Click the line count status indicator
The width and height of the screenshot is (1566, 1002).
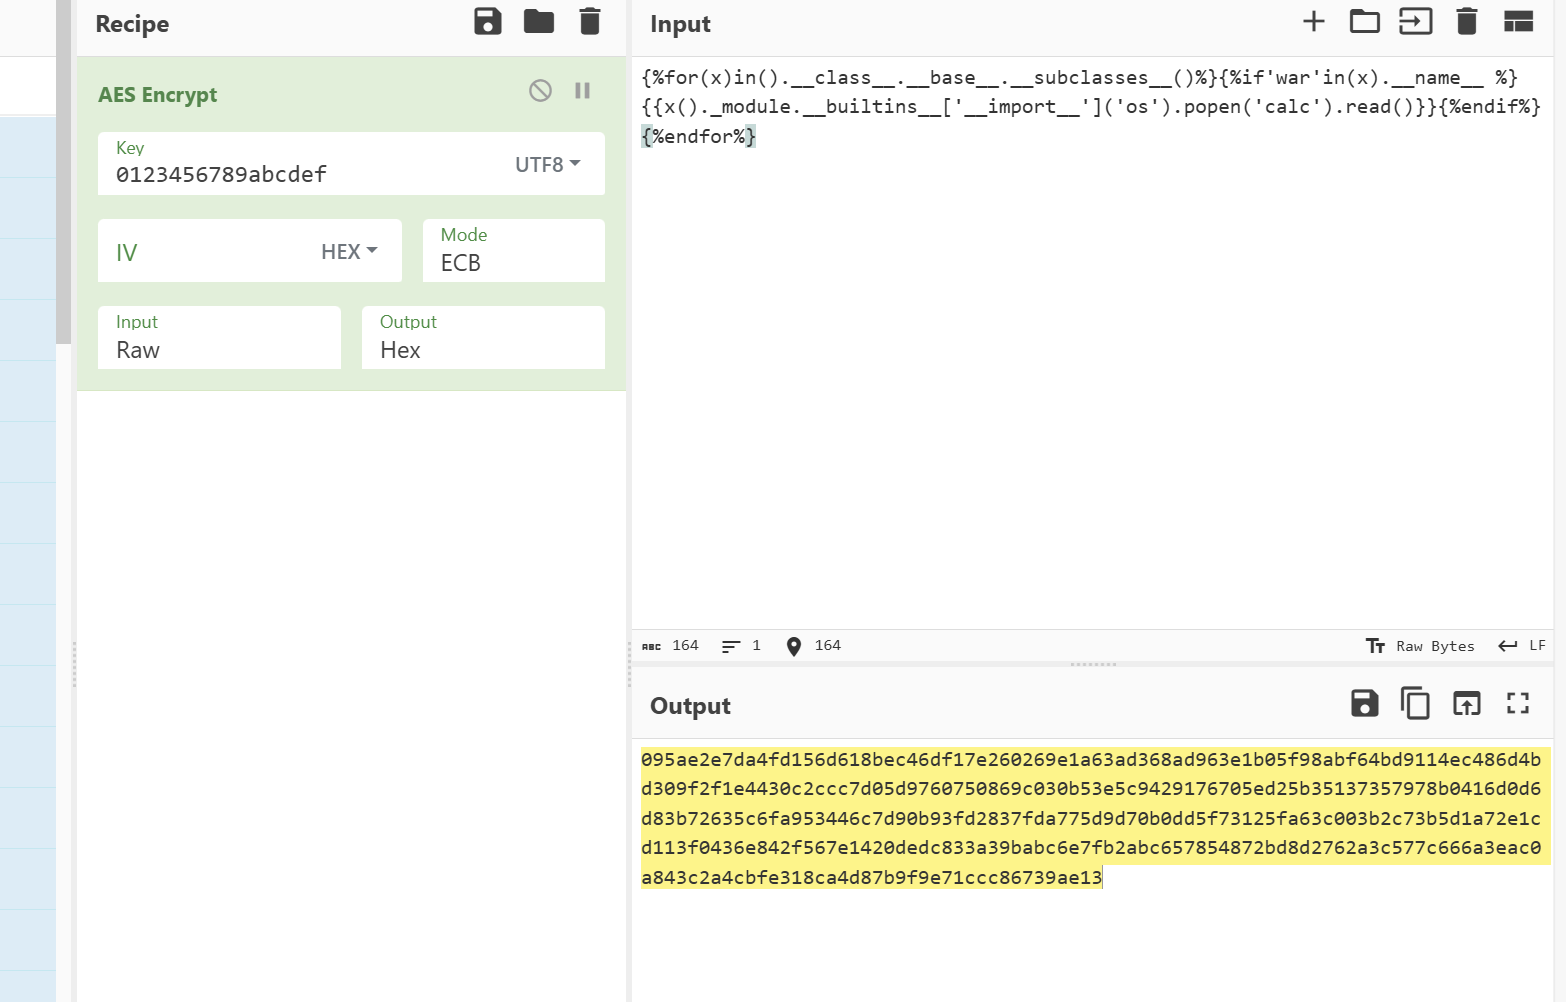pyautogui.click(x=742, y=646)
